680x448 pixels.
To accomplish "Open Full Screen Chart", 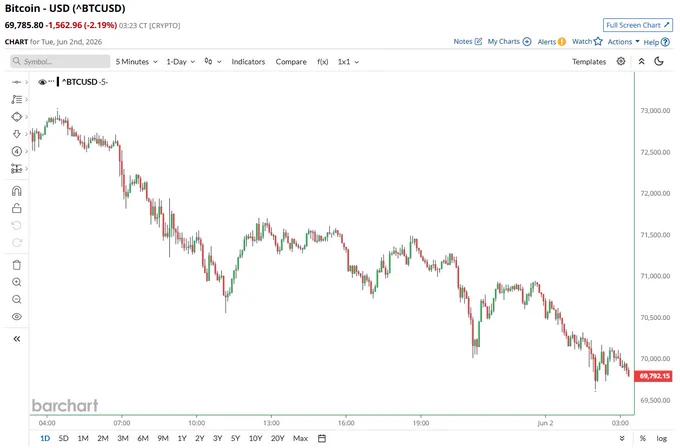I will coord(638,25).
